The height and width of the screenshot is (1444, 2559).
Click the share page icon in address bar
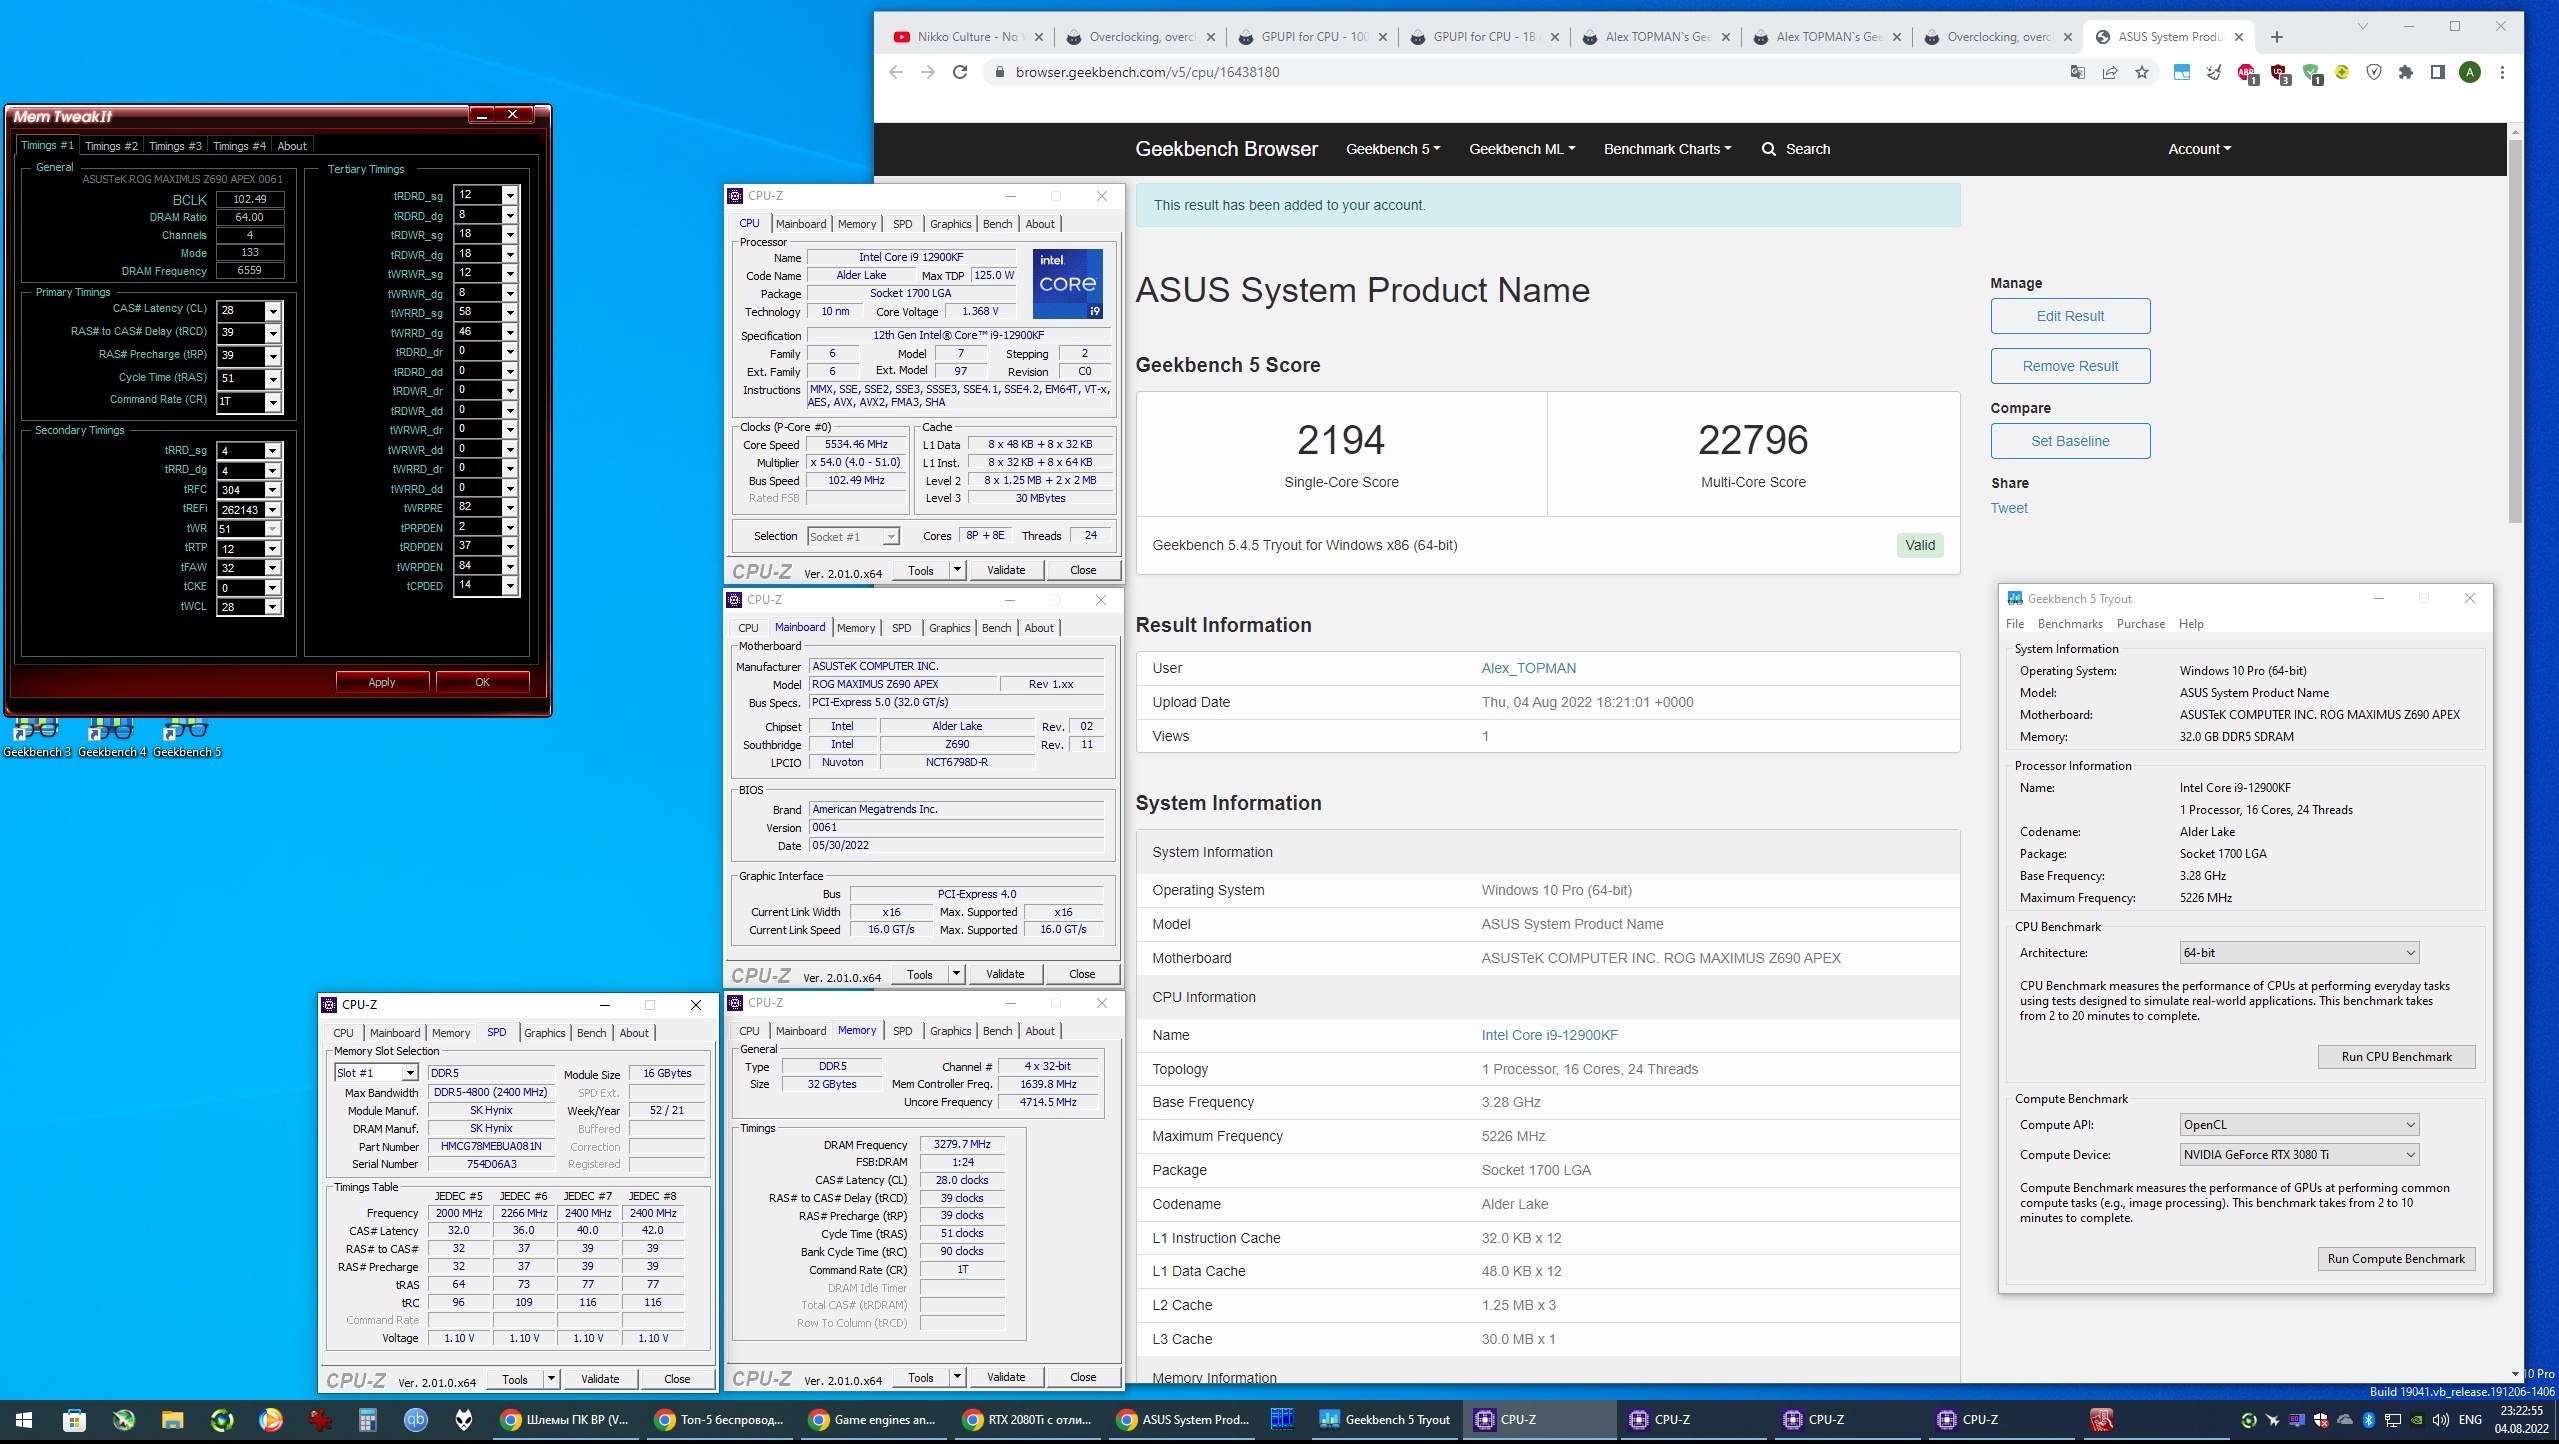click(x=2110, y=72)
